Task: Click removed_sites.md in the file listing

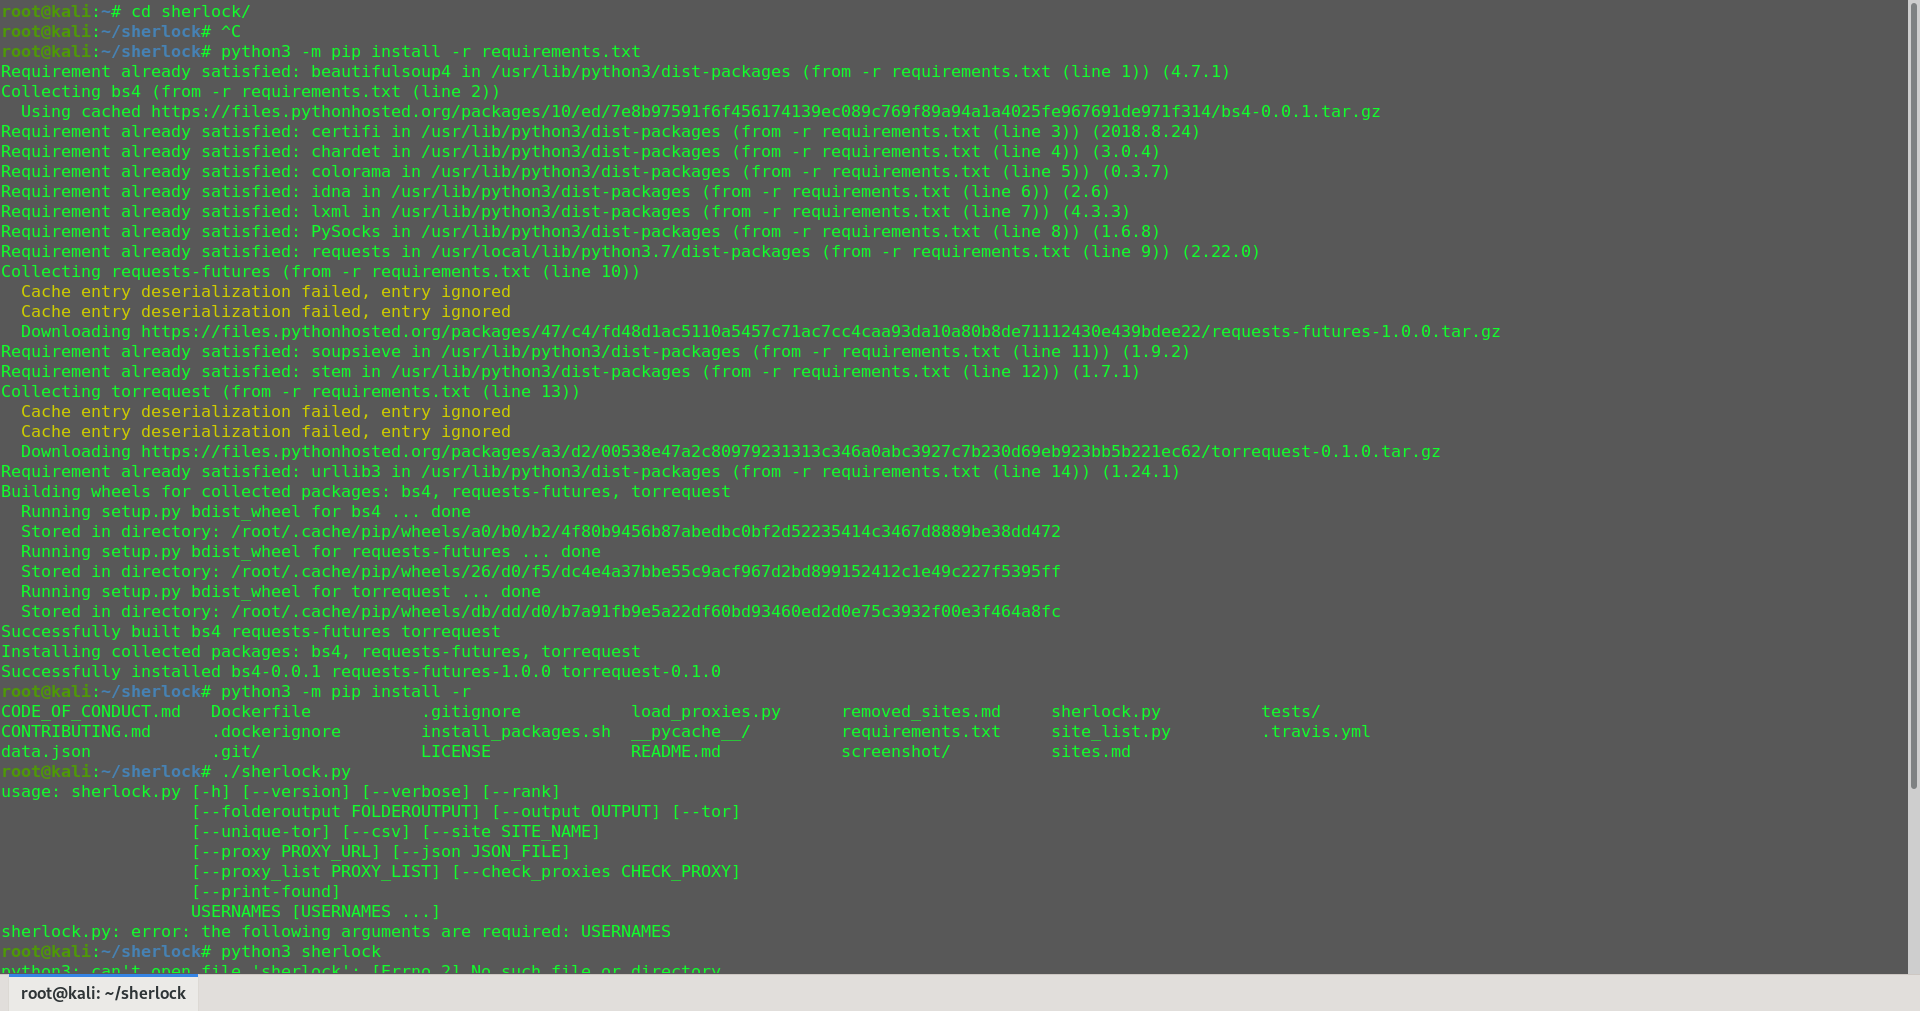Action: [921, 712]
